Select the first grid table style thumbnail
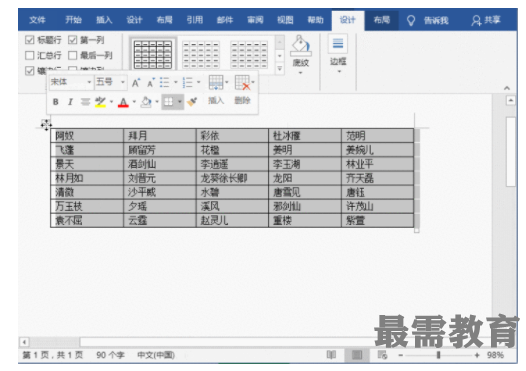The height and width of the screenshot is (371, 526). pyautogui.click(x=153, y=54)
